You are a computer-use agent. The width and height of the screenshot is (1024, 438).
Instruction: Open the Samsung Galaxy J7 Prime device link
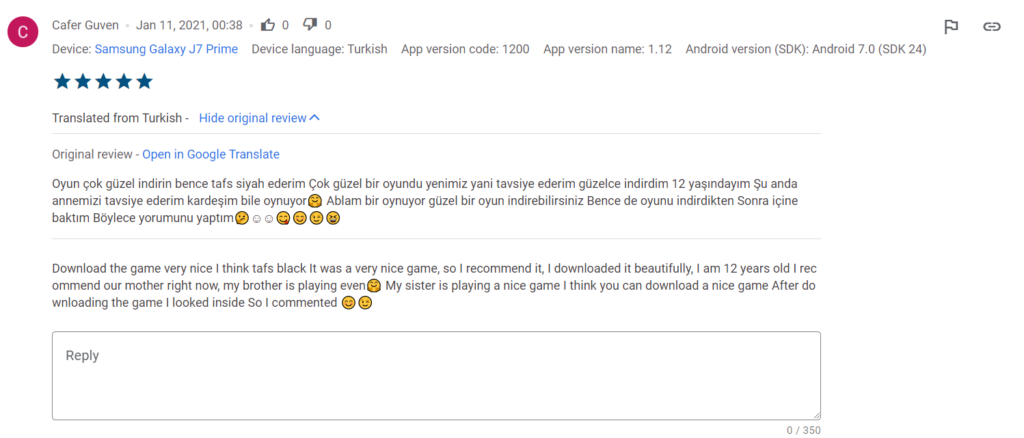166,49
